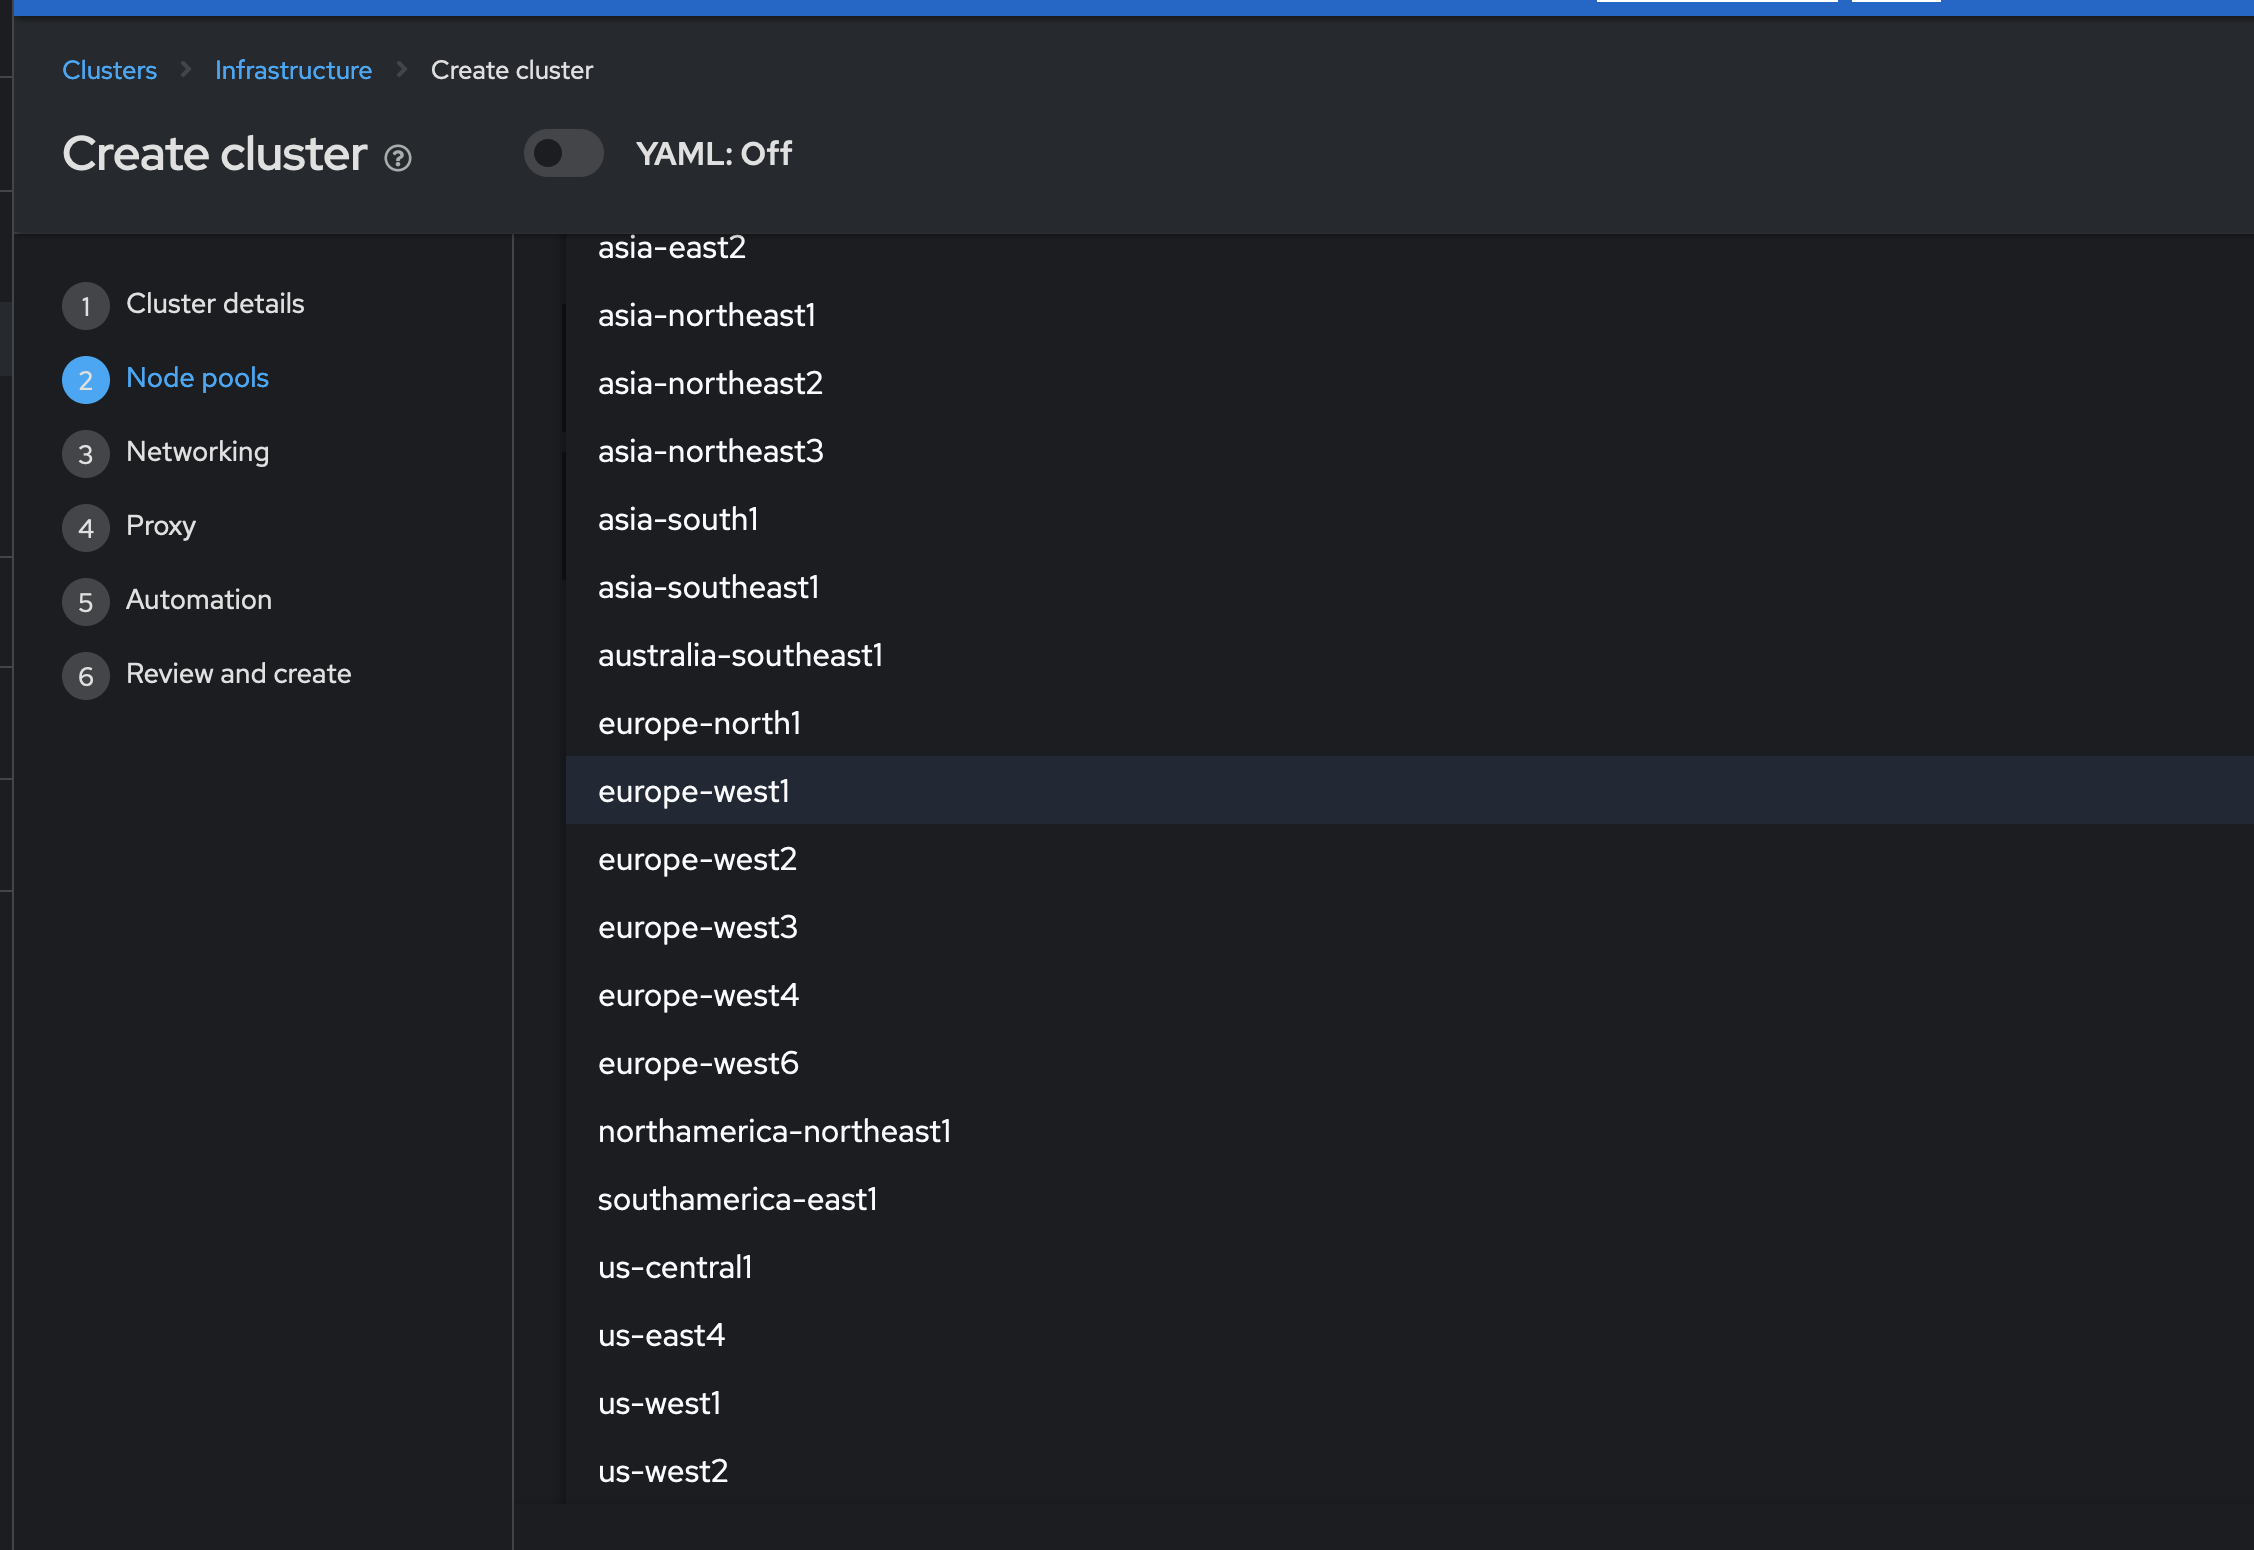
Task: Open the Proxy wizard step
Action: tap(160, 526)
